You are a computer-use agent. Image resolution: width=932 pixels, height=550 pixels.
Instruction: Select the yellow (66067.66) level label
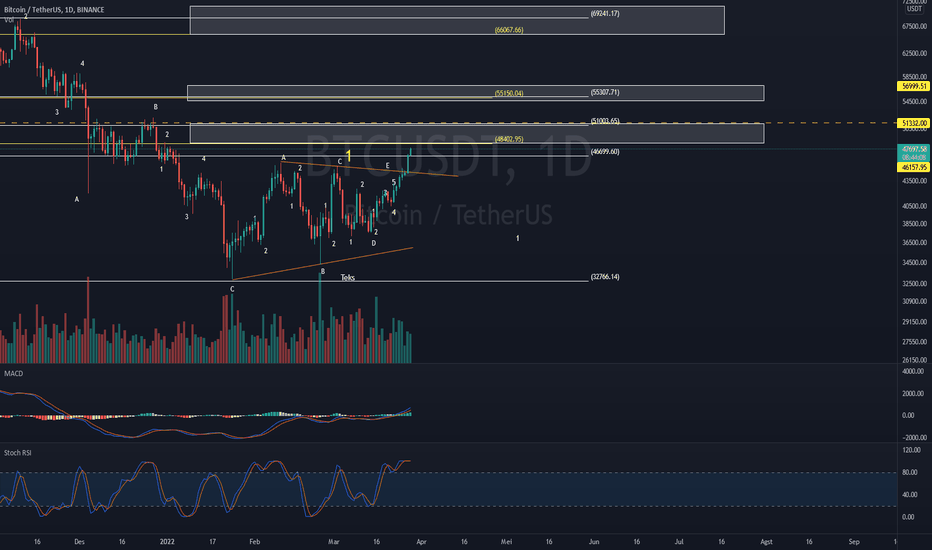pyautogui.click(x=509, y=30)
